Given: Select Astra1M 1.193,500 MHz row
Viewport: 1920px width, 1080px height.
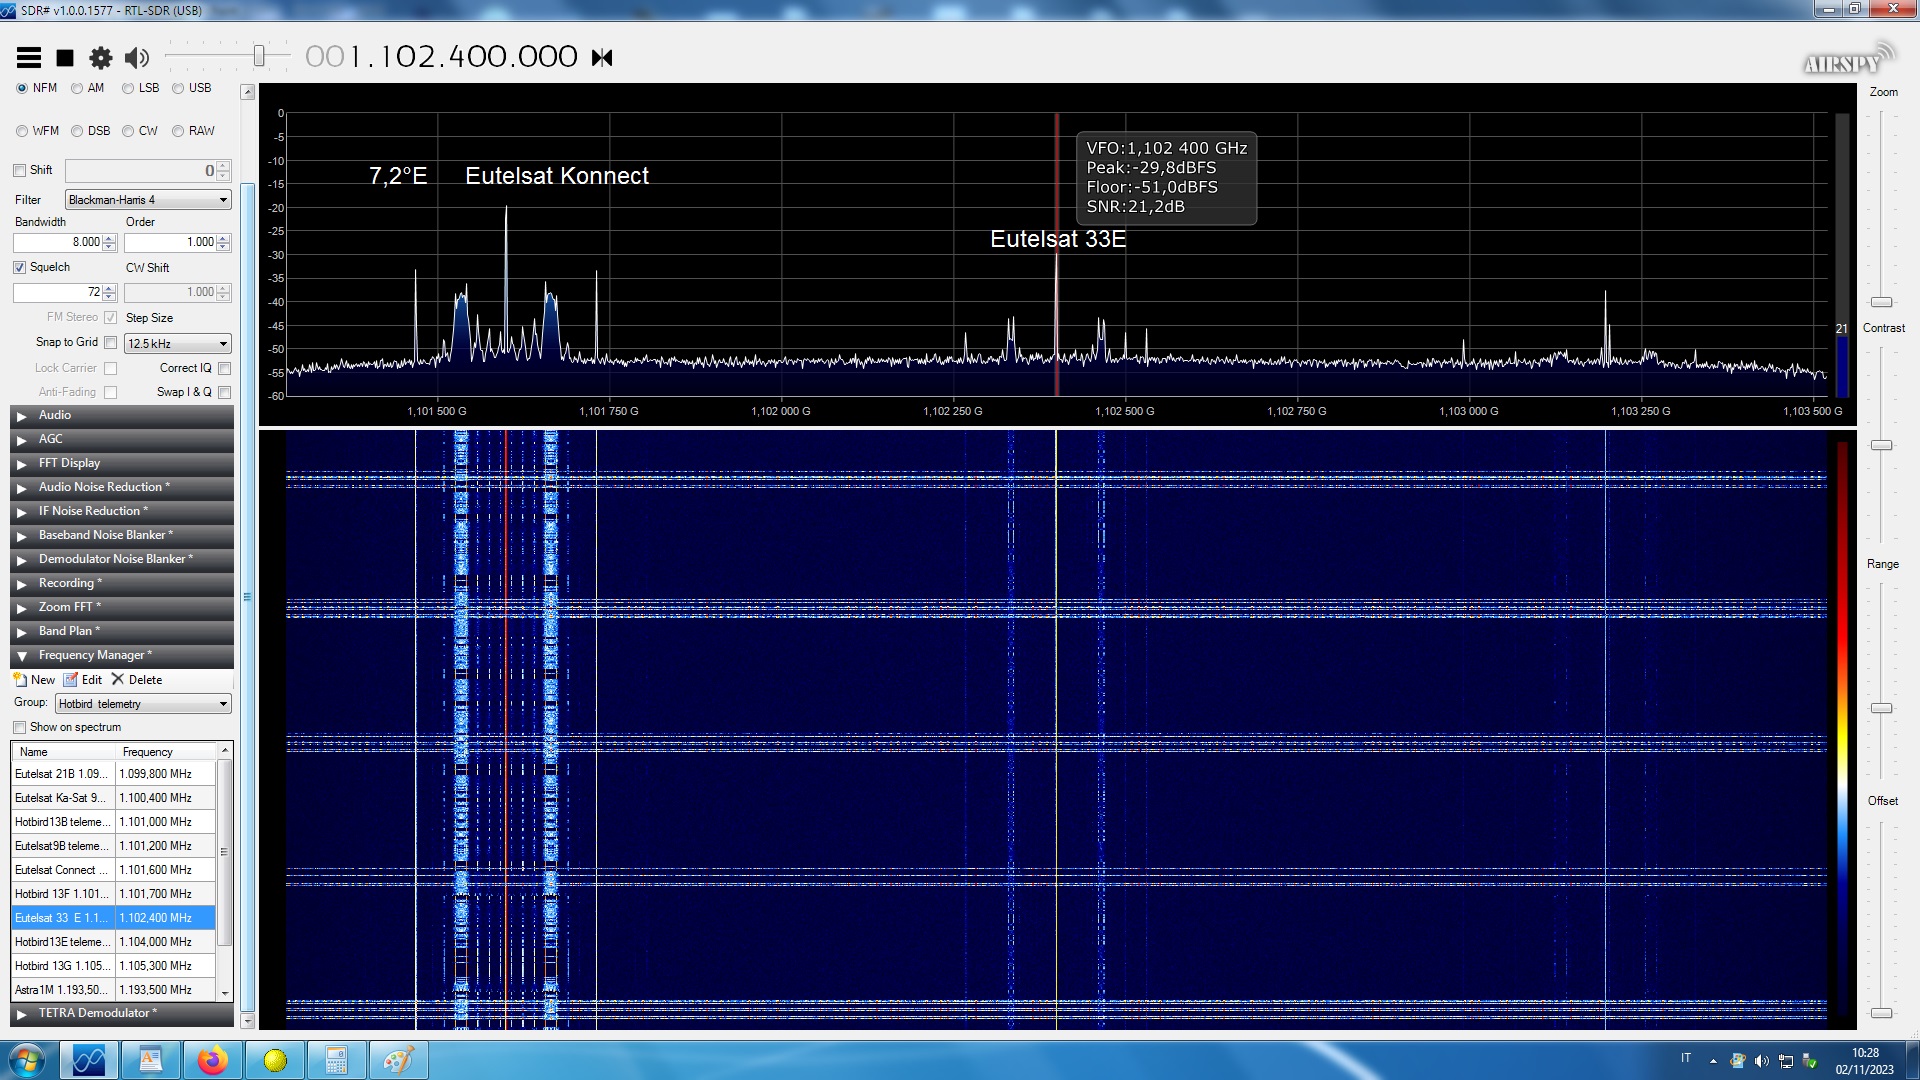Looking at the screenshot, I should click(114, 990).
